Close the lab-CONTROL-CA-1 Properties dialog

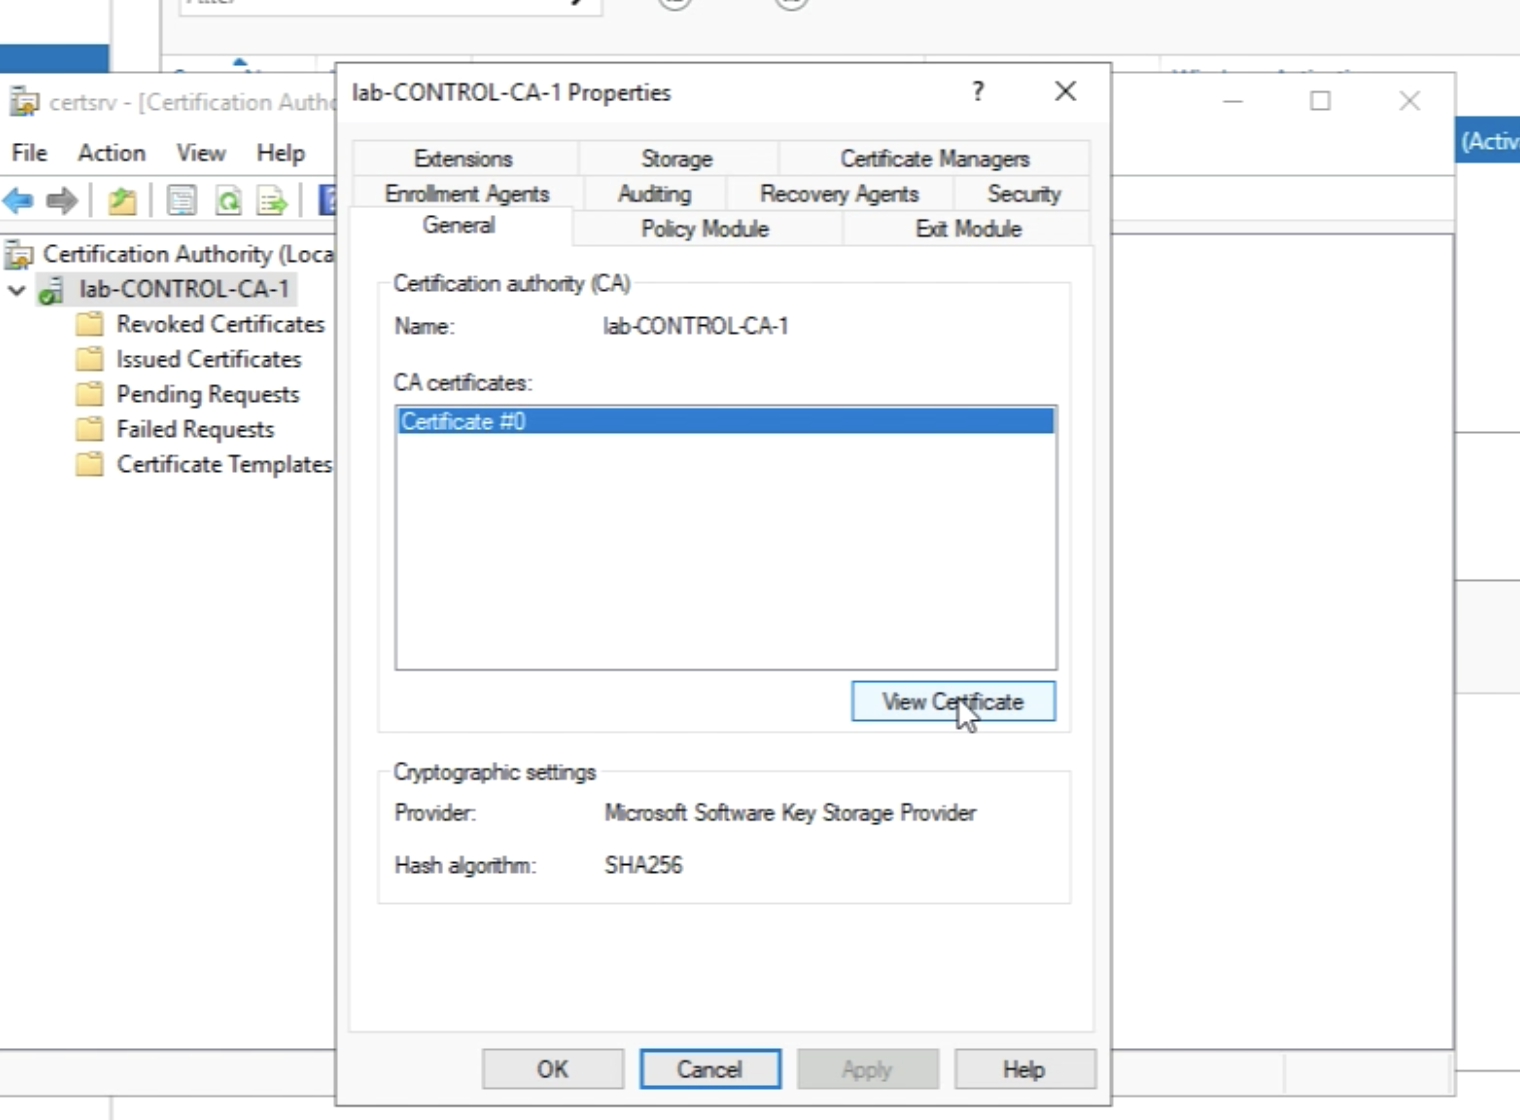click(x=1065, y=92)
